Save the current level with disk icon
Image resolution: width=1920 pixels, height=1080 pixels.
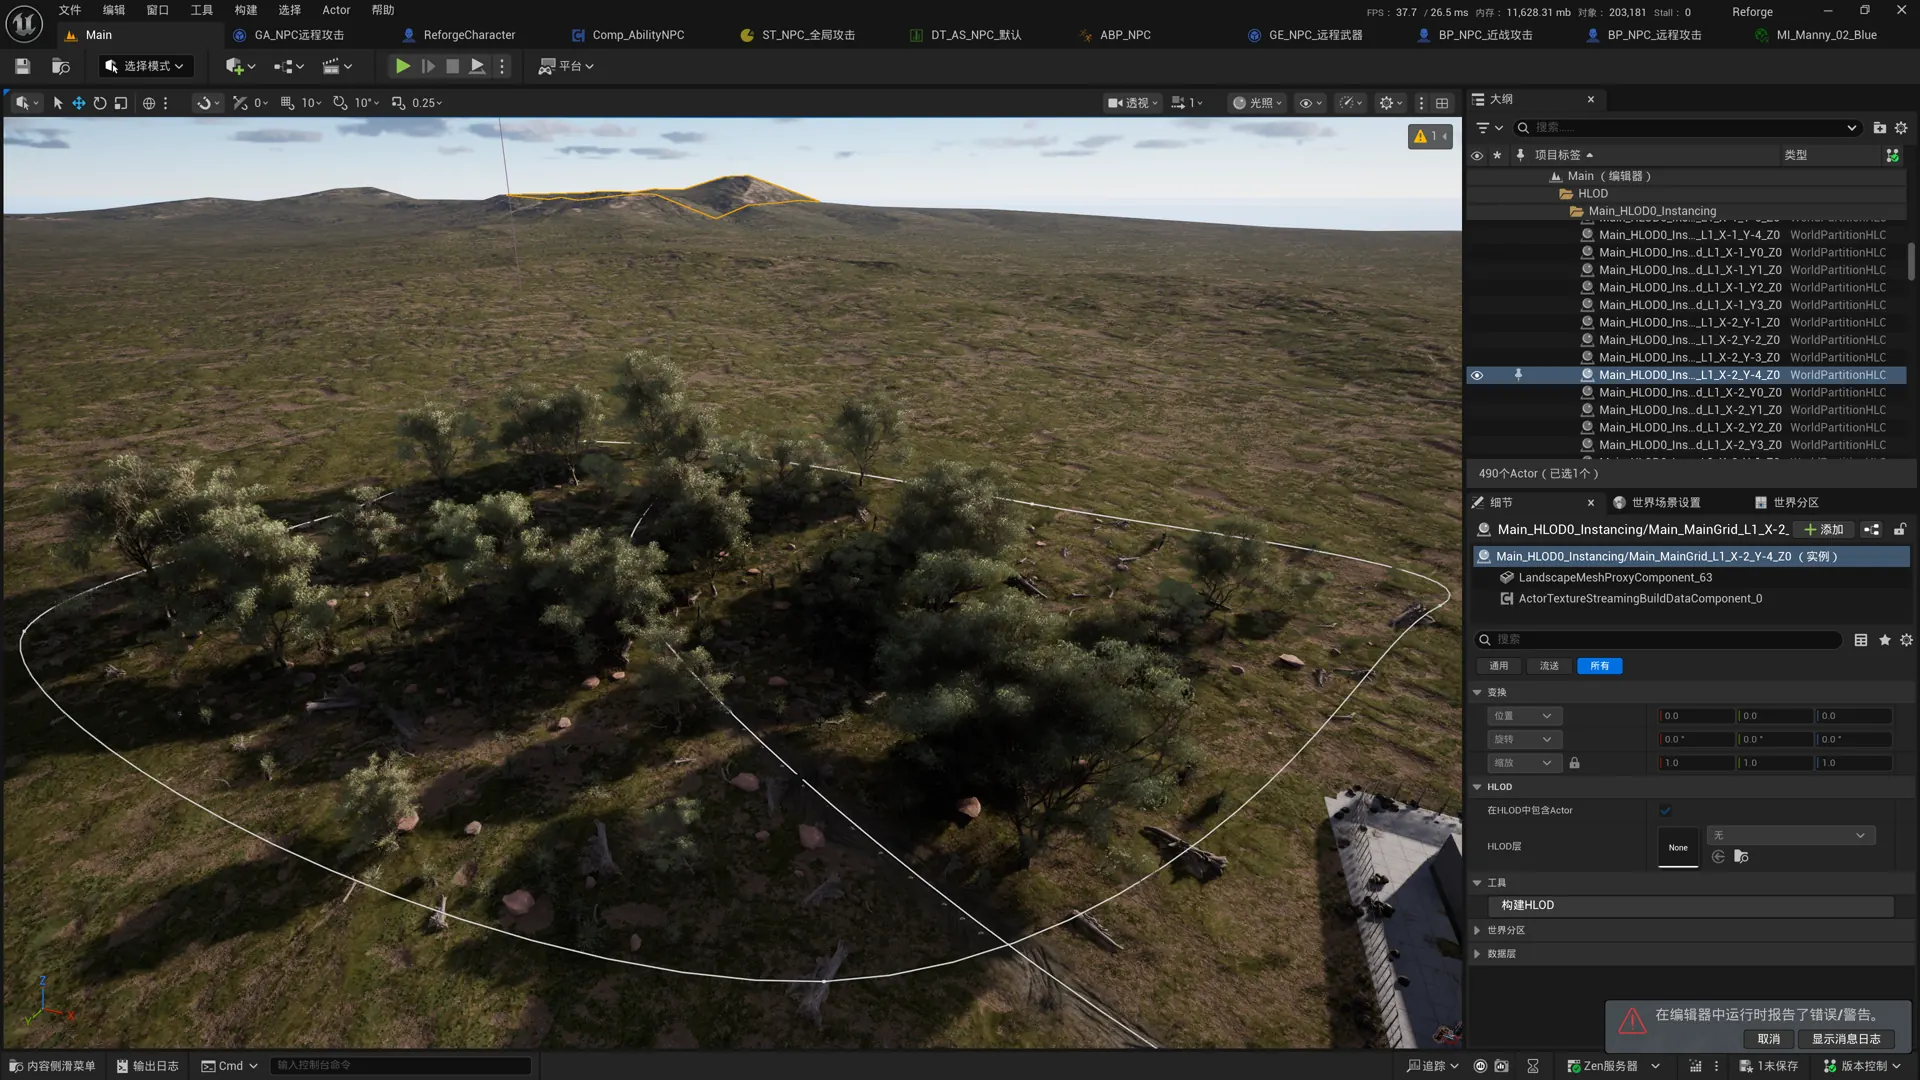(x=22, y=66)
